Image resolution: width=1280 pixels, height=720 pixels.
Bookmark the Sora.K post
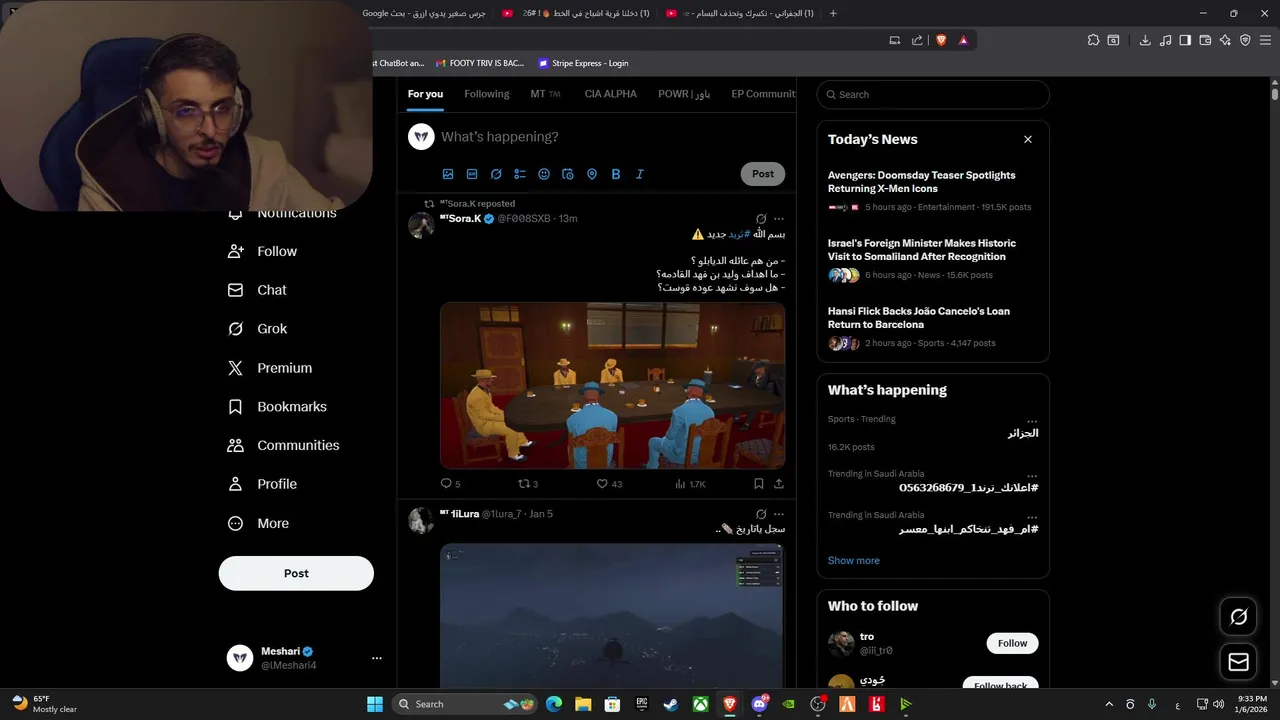(x=759, y=484)
